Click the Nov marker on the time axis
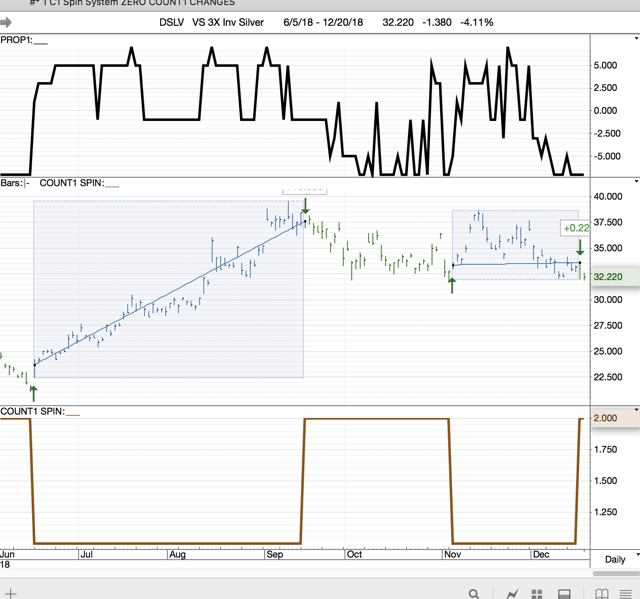Viewport: 640px width, 599px height. pos(453,555)
